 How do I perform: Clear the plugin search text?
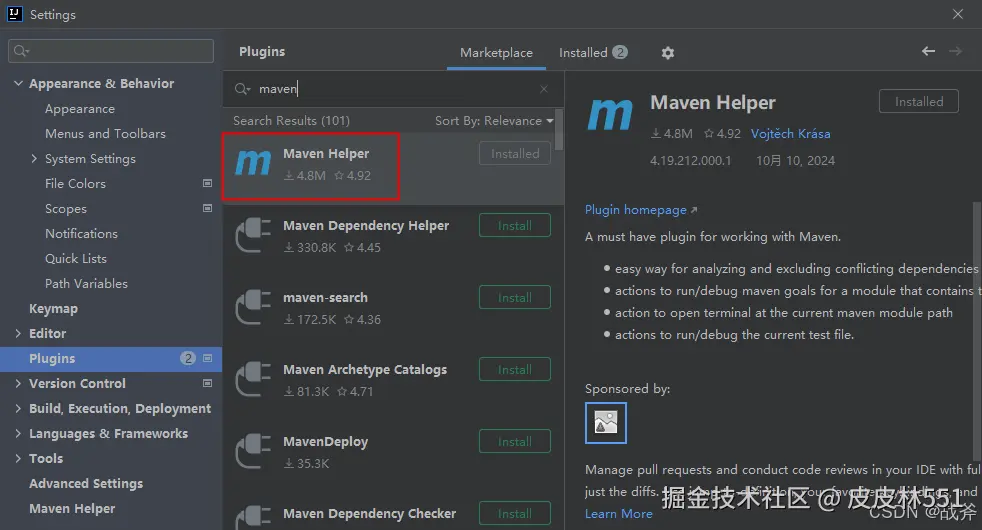(x=544, y=89)
